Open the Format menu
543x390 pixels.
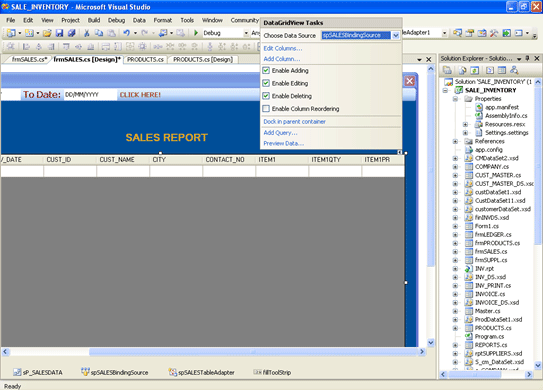click(x=163, y=20)
